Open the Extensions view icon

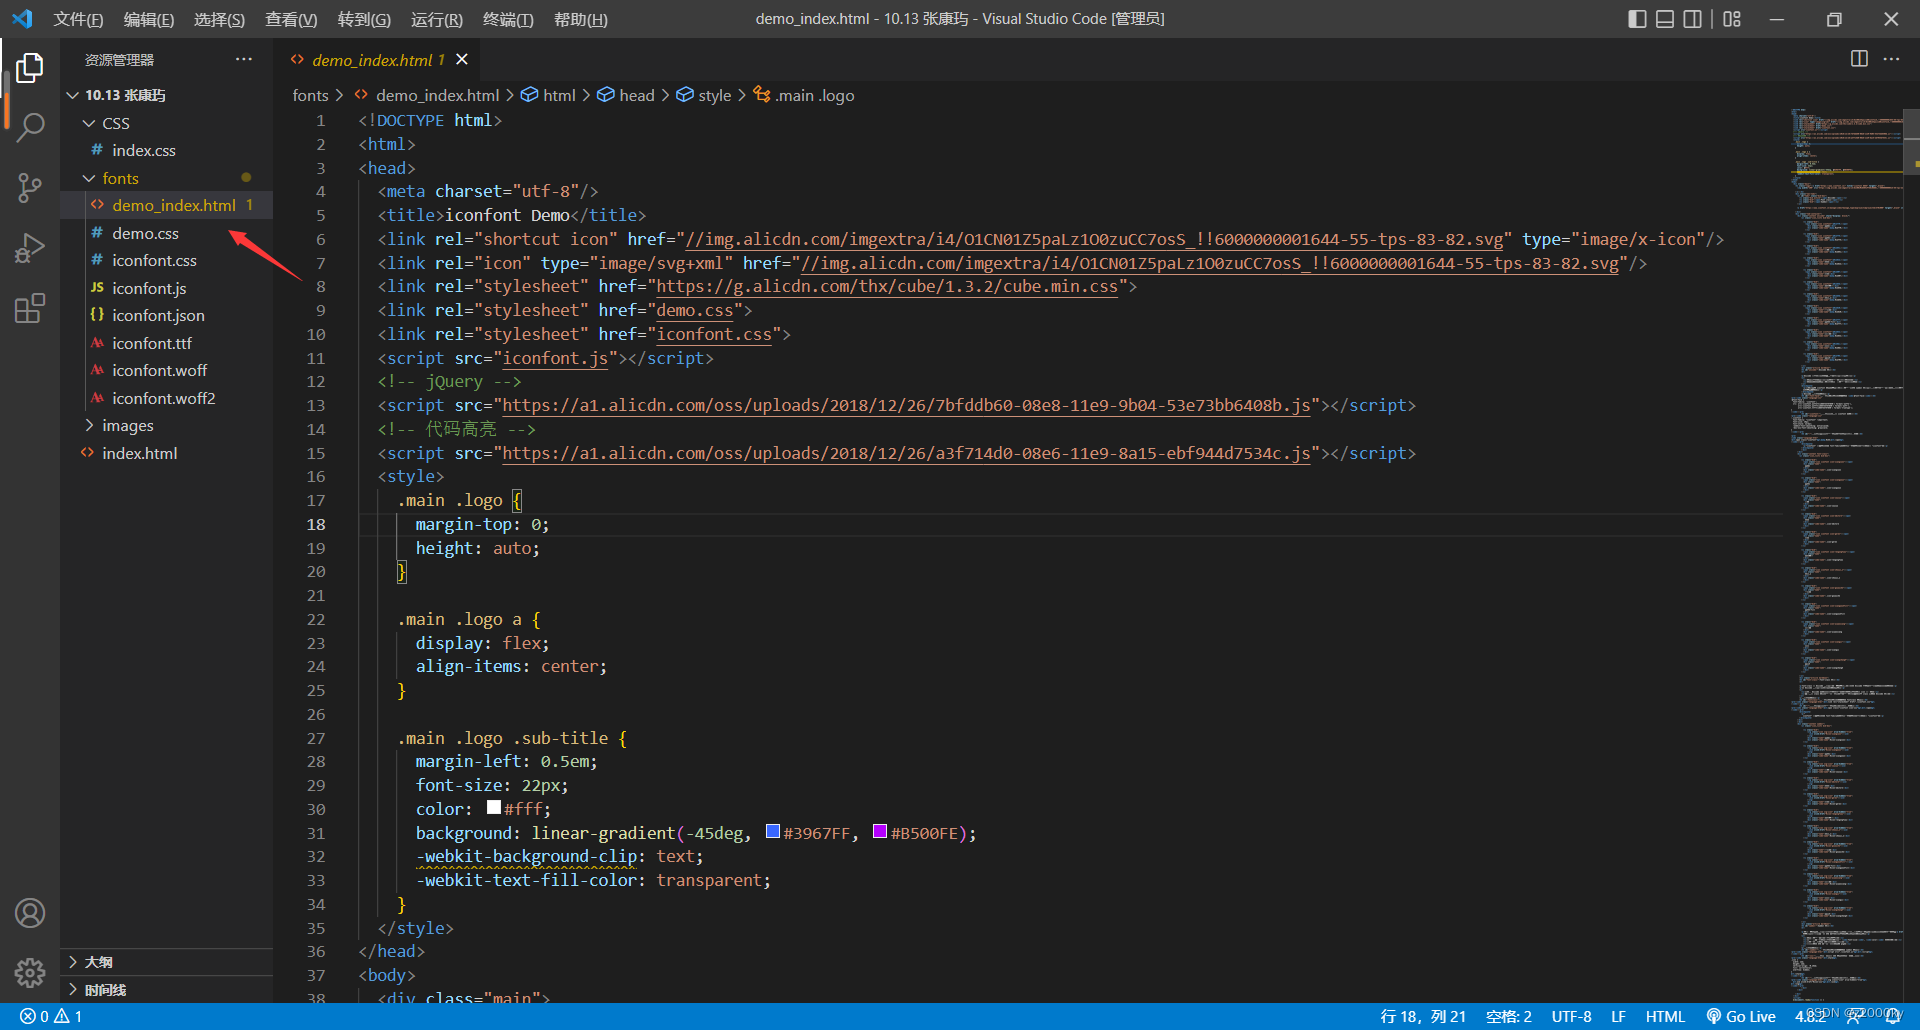point(30,308)
